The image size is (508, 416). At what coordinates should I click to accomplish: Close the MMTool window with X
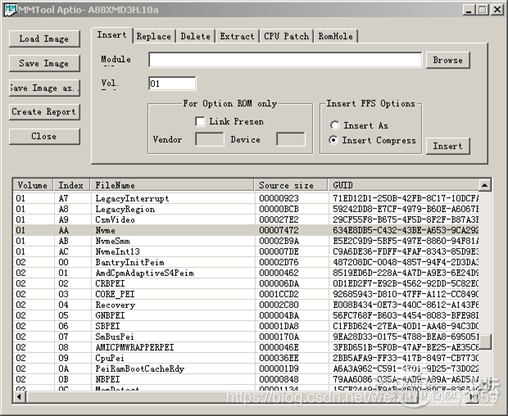497,10
